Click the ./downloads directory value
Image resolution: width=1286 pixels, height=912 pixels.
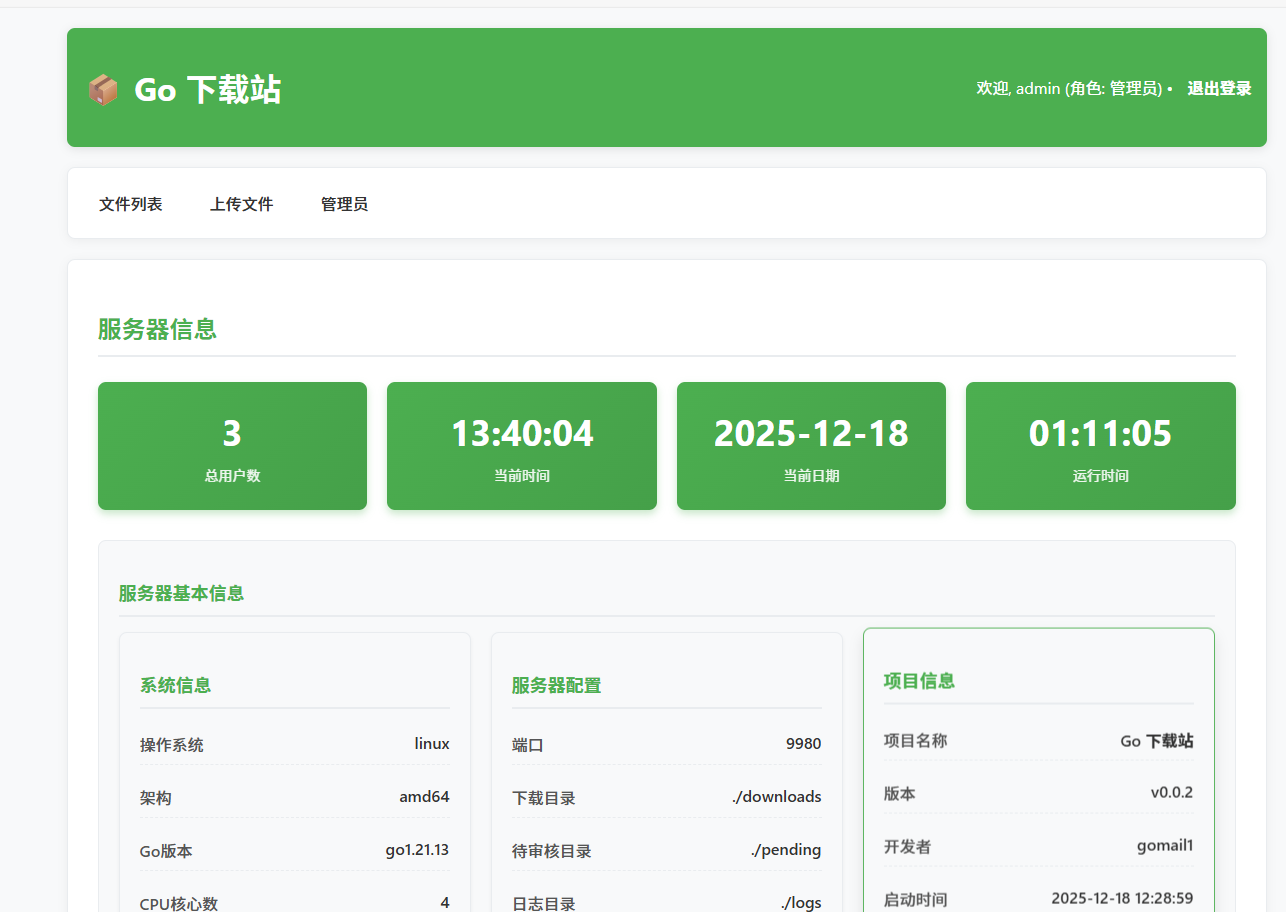[x=776, y=797]
